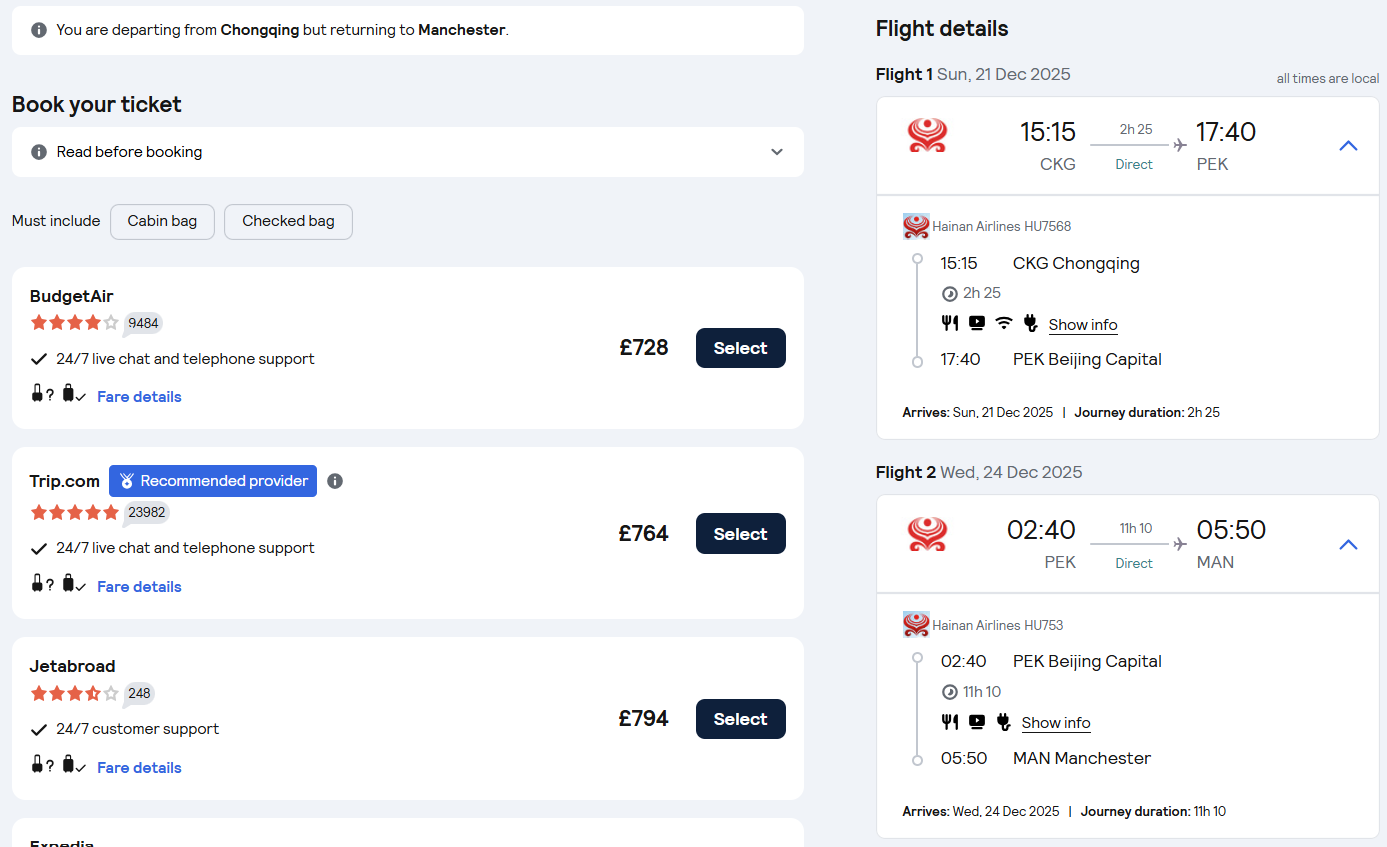Toggle the Checked bag filter
Screen dimensions: 1387x847
click(288, 221)
